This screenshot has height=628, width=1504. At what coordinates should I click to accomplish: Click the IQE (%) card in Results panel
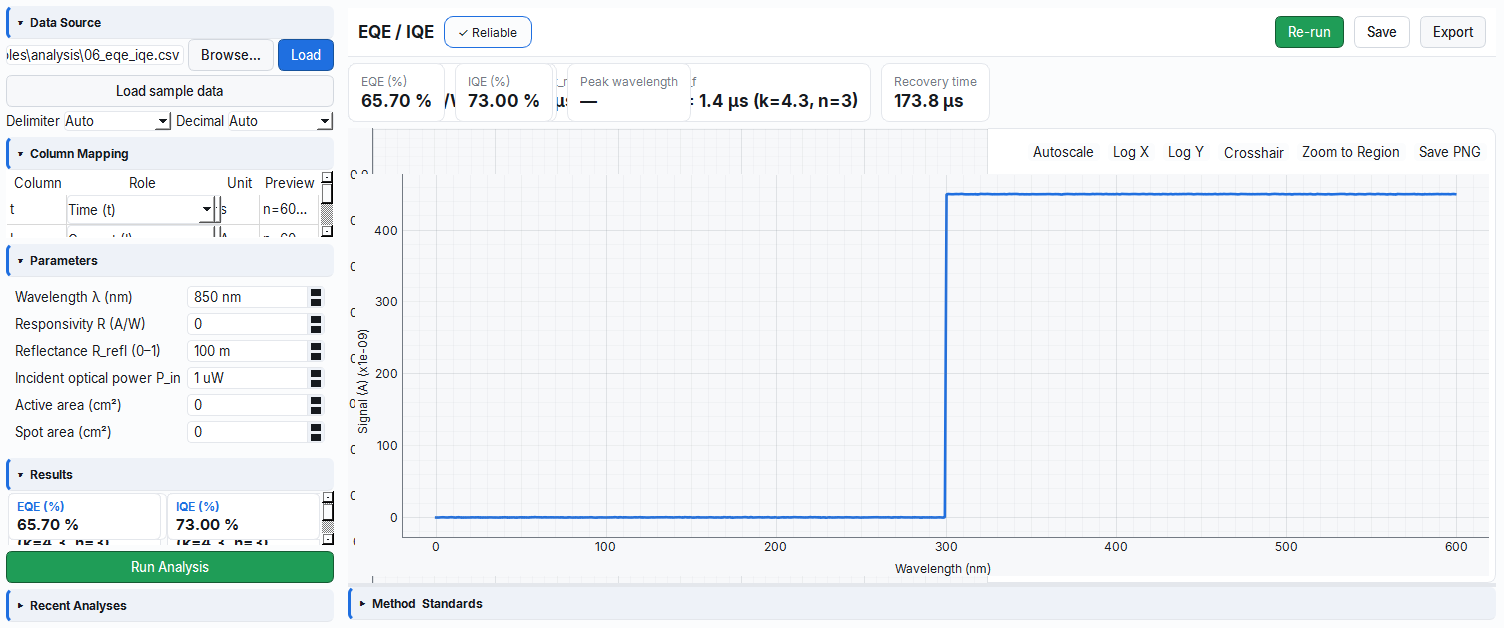[x=243, y=516]
